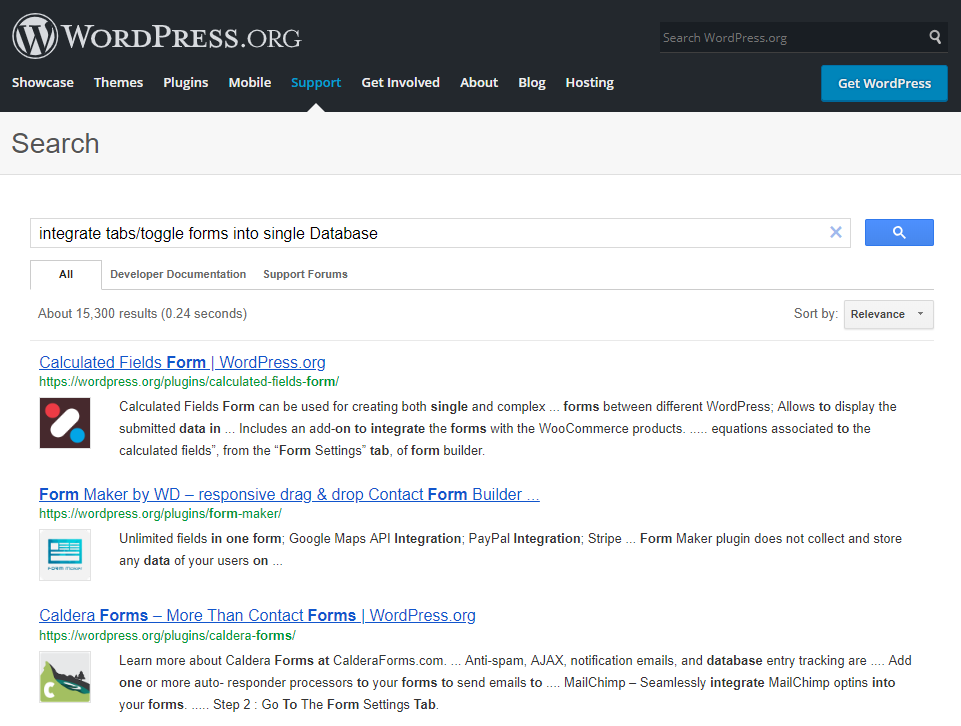Open the Calculated Fields Form result link
The width and height of the screenshot is (961, 726).
click(182, 362)
